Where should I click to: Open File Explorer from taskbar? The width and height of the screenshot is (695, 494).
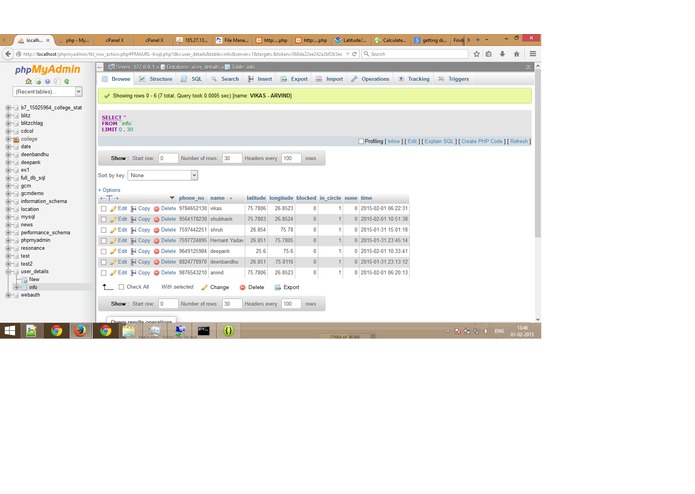[129, 331]
